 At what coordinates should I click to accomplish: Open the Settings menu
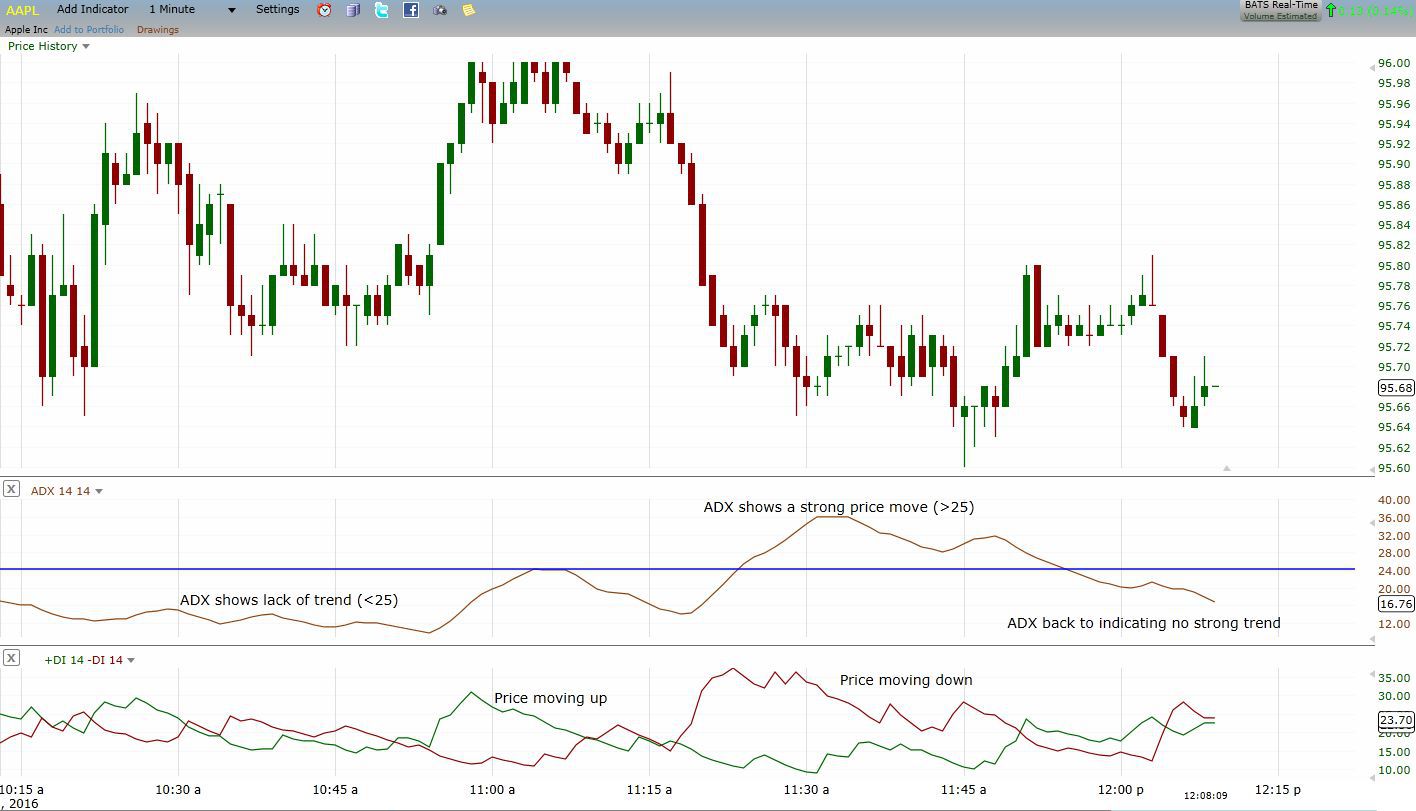[277, 9]
